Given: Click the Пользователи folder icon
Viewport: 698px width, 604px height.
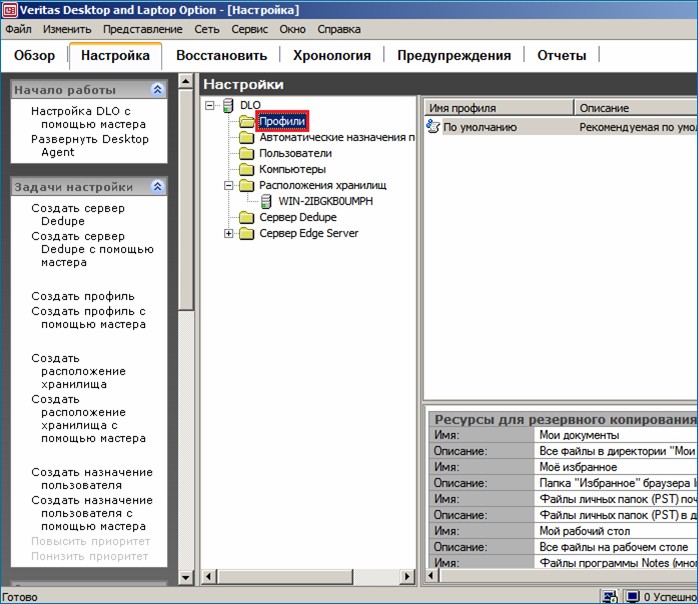Looking at the screenshot, I should 247,153.
